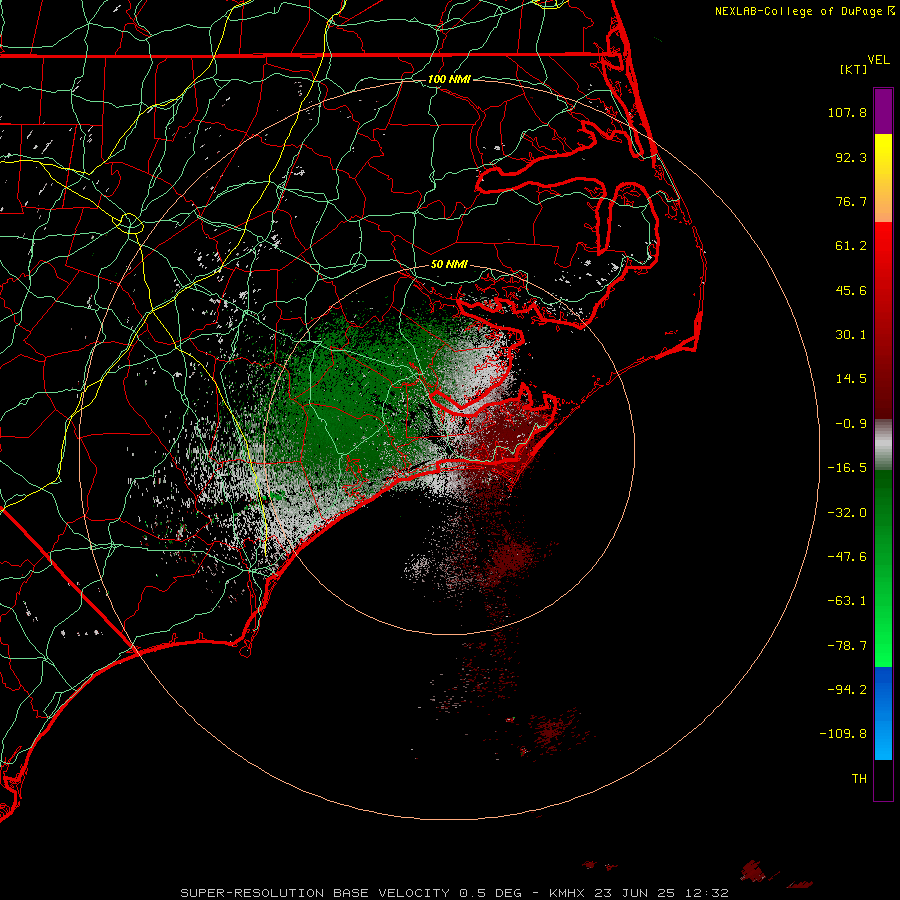
Task: Click the 45.6 velocity scale label
Action: pyautogui.click(x=851, y=290)
